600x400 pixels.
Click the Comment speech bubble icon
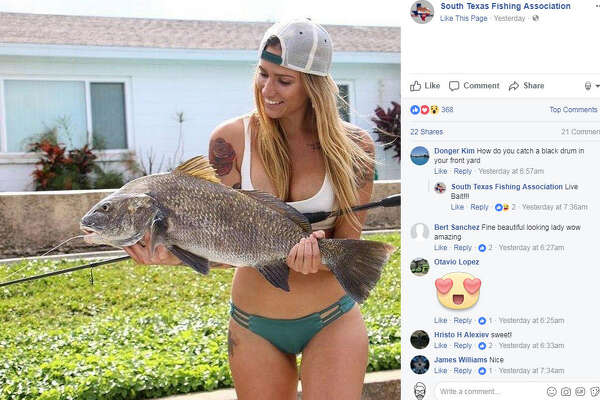[454, 86]
